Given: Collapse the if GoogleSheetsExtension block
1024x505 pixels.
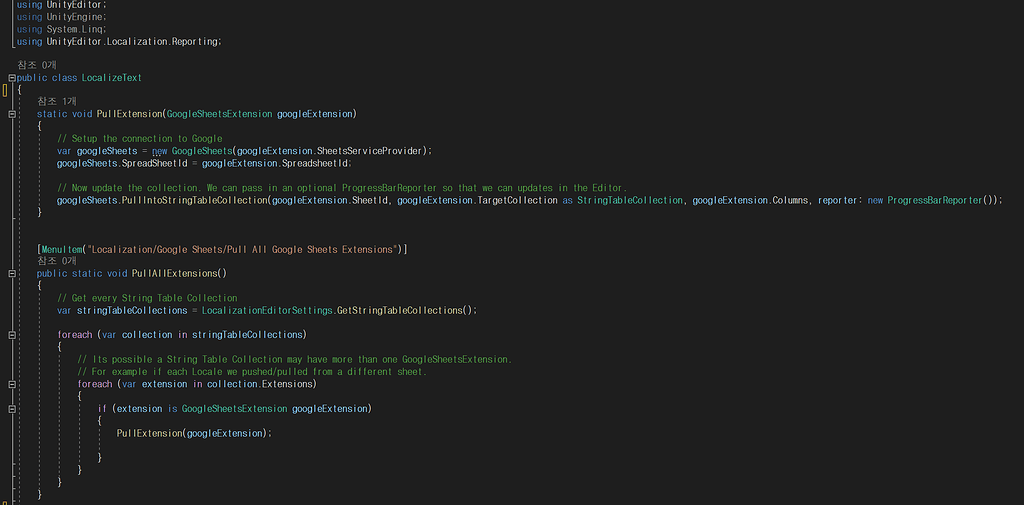Looking at the screenshot, I should (x=11, y=409).
